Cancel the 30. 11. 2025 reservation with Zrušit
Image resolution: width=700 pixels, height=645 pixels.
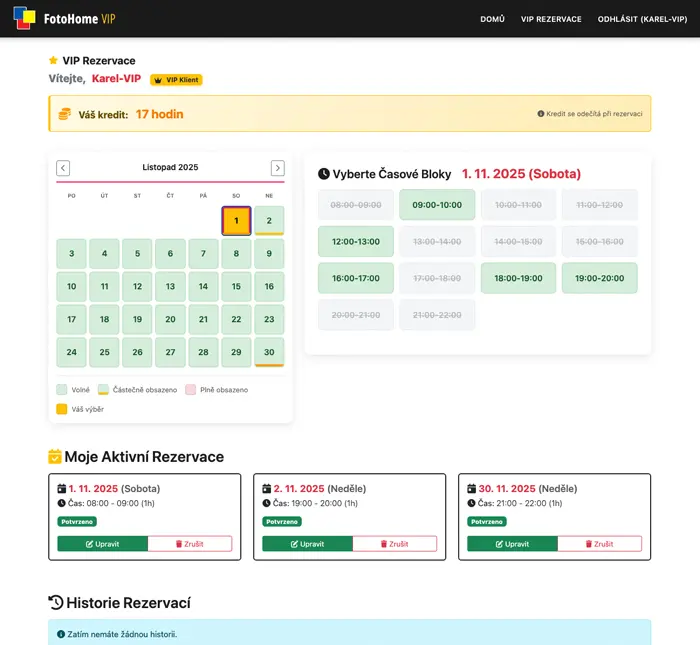coord(600,544)
